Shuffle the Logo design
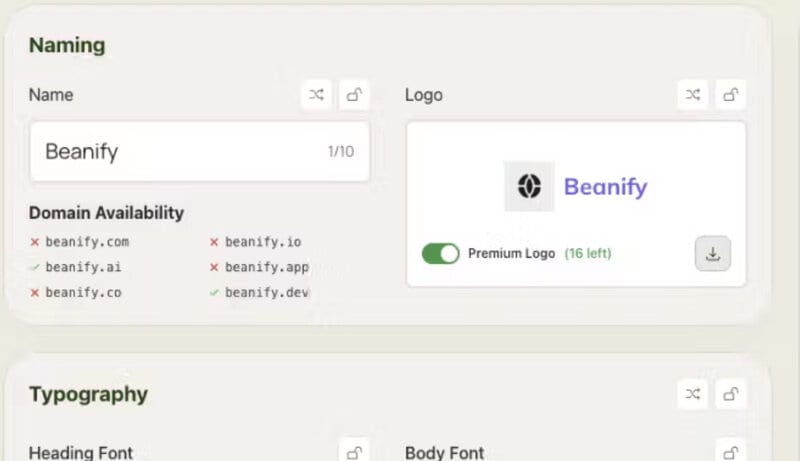800x461 pixels. point(693,95)
